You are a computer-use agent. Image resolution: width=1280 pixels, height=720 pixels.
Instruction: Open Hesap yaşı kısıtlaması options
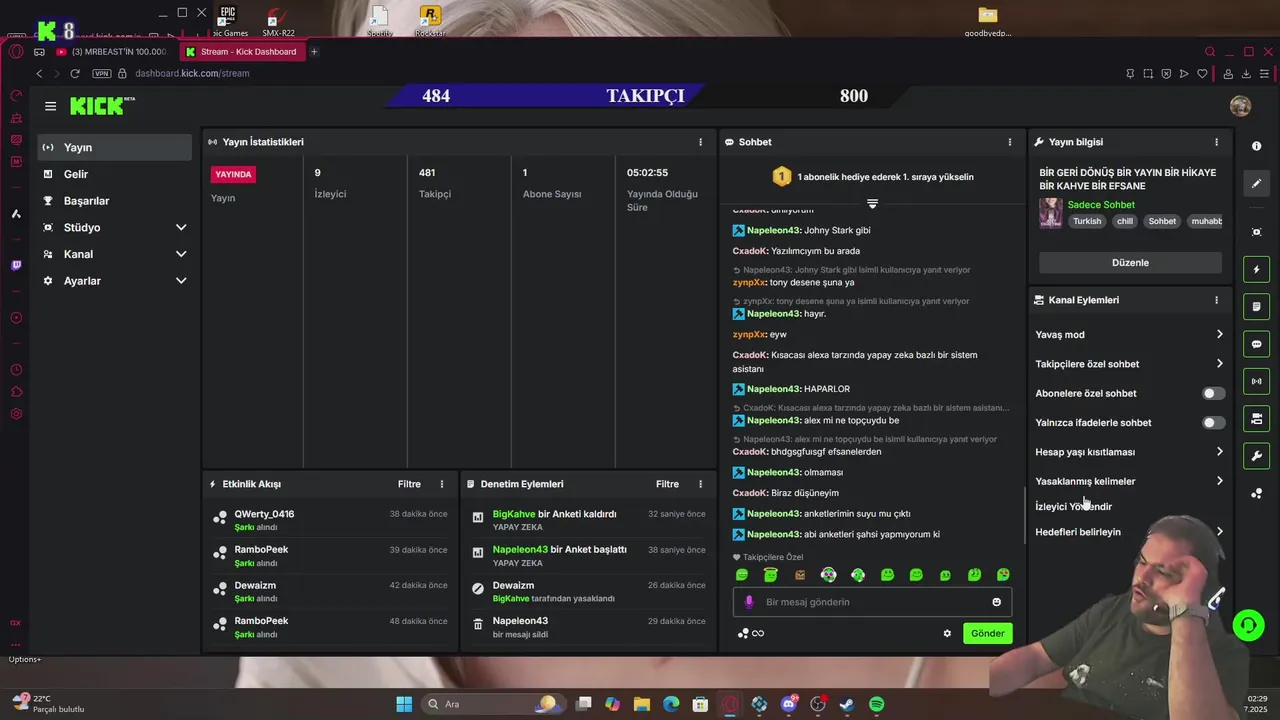pos(1130,452)
